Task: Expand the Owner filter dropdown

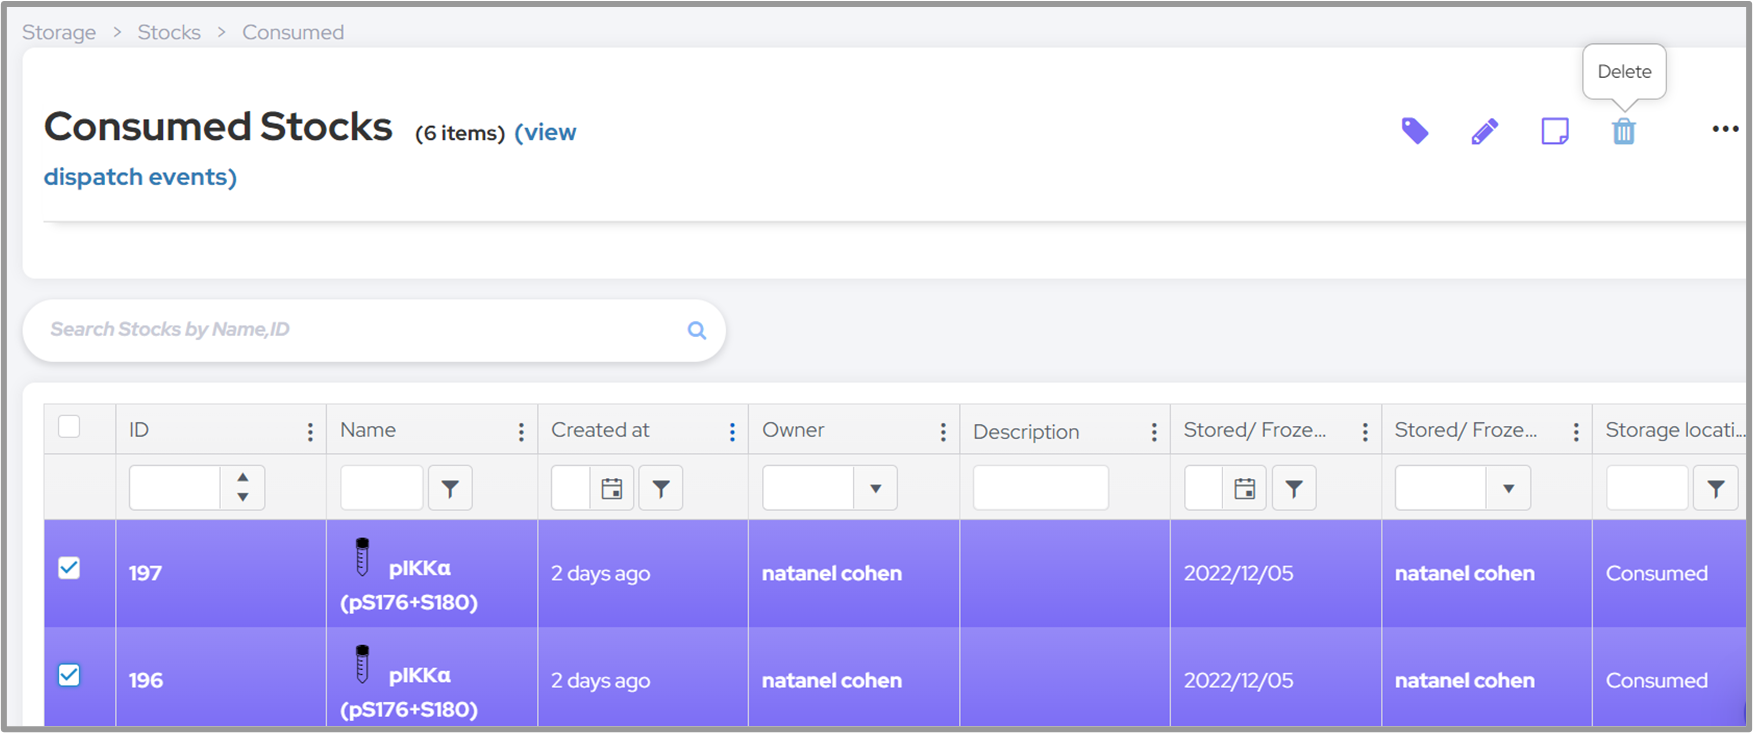Action: pyautogui.click(x=875, y=488)
